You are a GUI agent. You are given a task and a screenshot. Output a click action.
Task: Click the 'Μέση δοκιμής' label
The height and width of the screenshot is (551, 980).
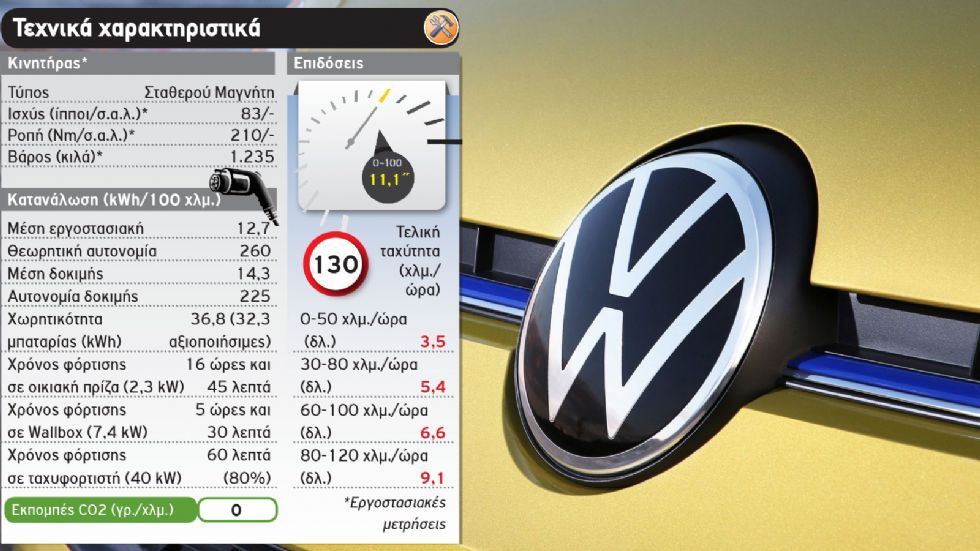pos(55,274)
